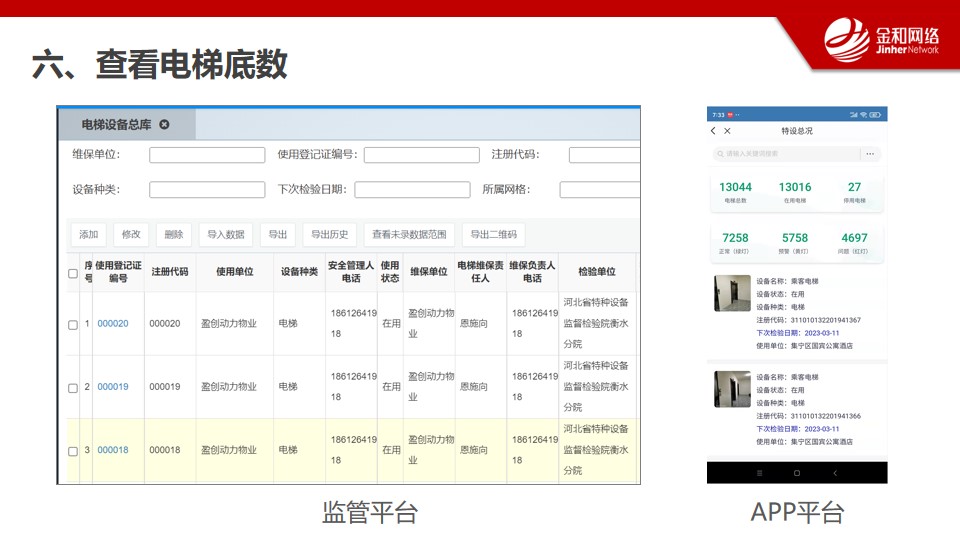Click the app keyword search field
Image resolution: width=960 pixels, height=540 pixels.
tap(786, 154)
